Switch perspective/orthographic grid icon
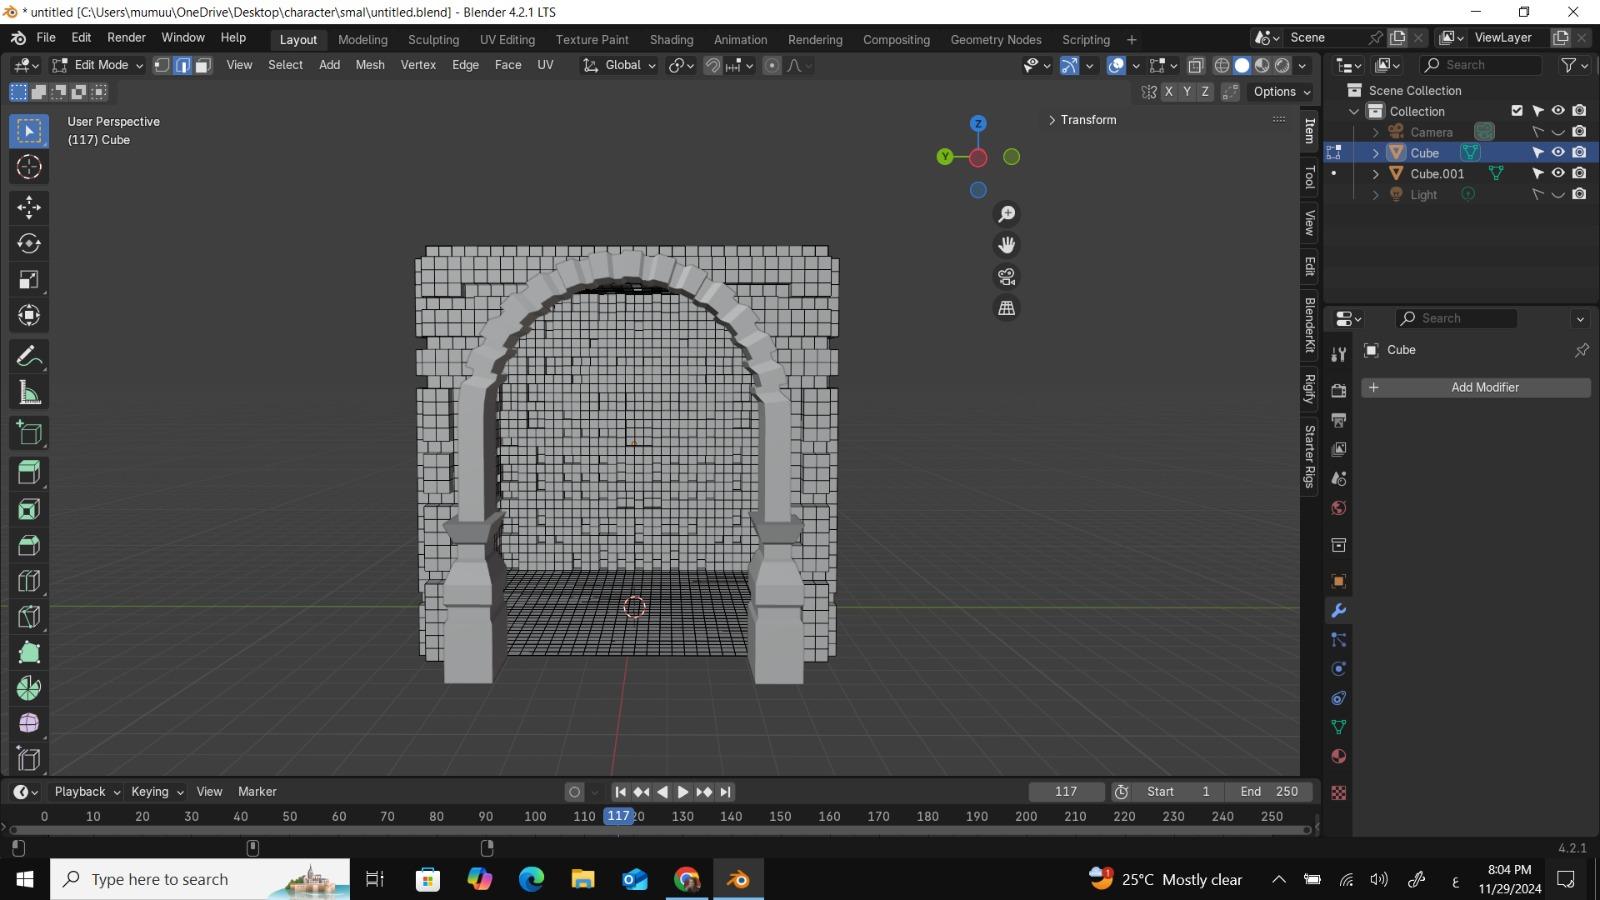The height and width of the screenshot is (900, 1600). (x=1007, y=308)
